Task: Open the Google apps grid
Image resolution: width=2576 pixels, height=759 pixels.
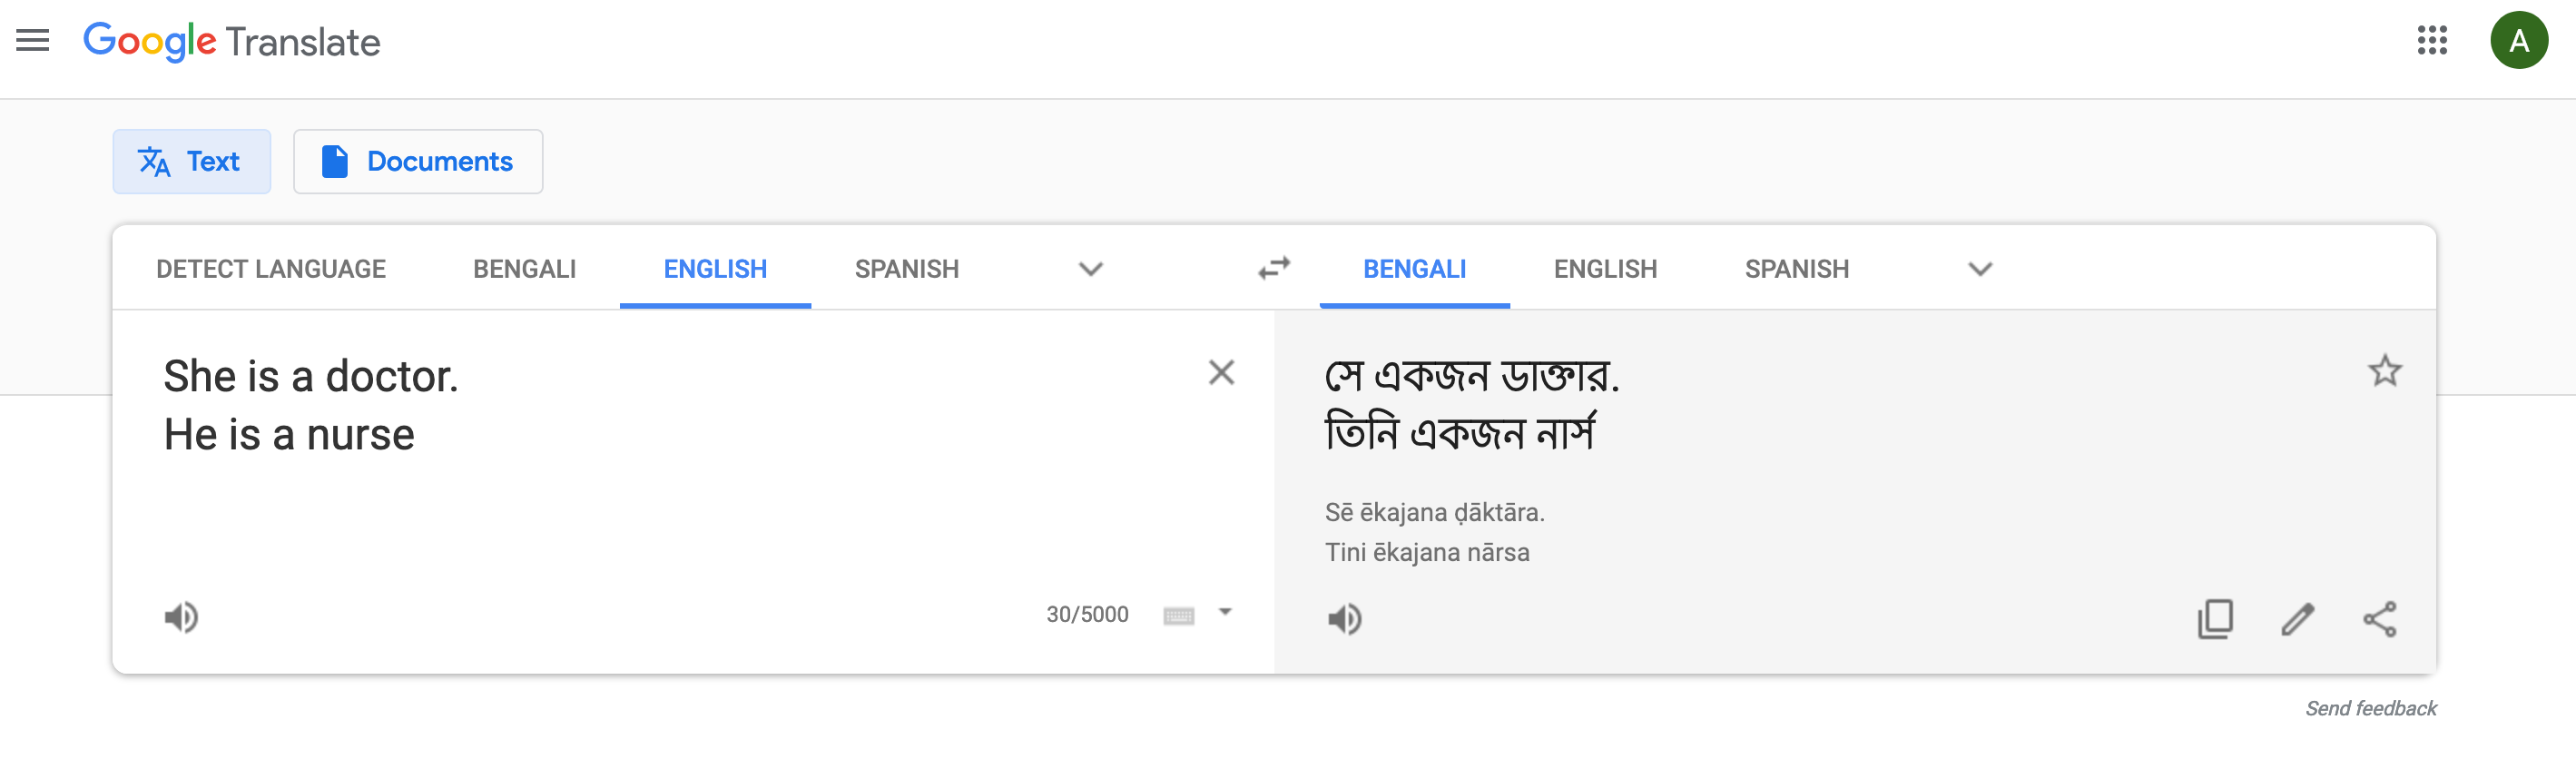Action: (x=2431, y=41)
